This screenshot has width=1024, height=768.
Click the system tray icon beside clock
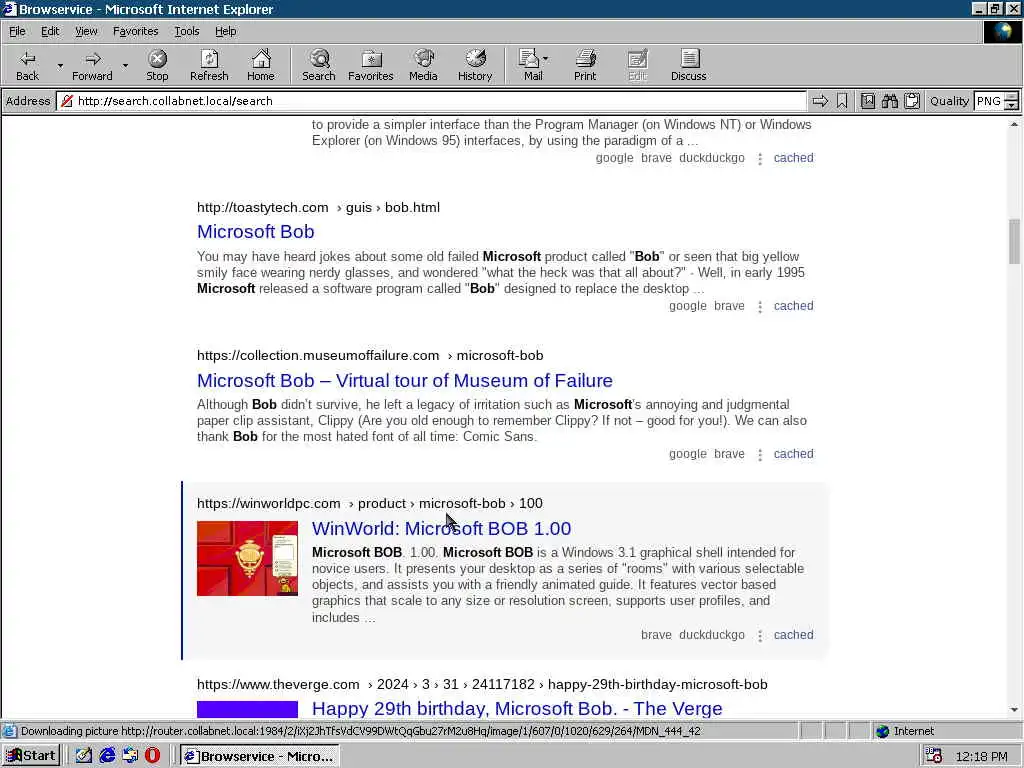coord(934,756)
